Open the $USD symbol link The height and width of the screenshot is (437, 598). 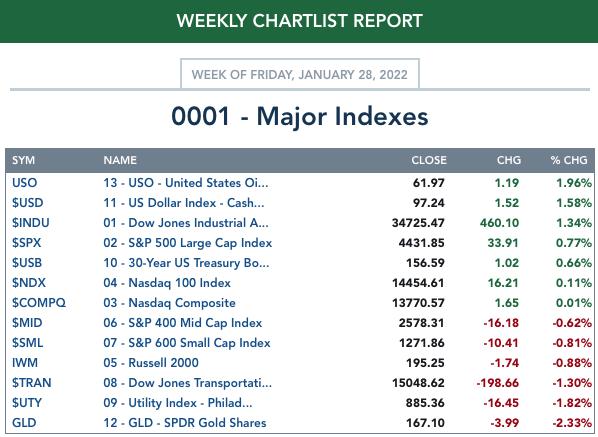point(27,203)
